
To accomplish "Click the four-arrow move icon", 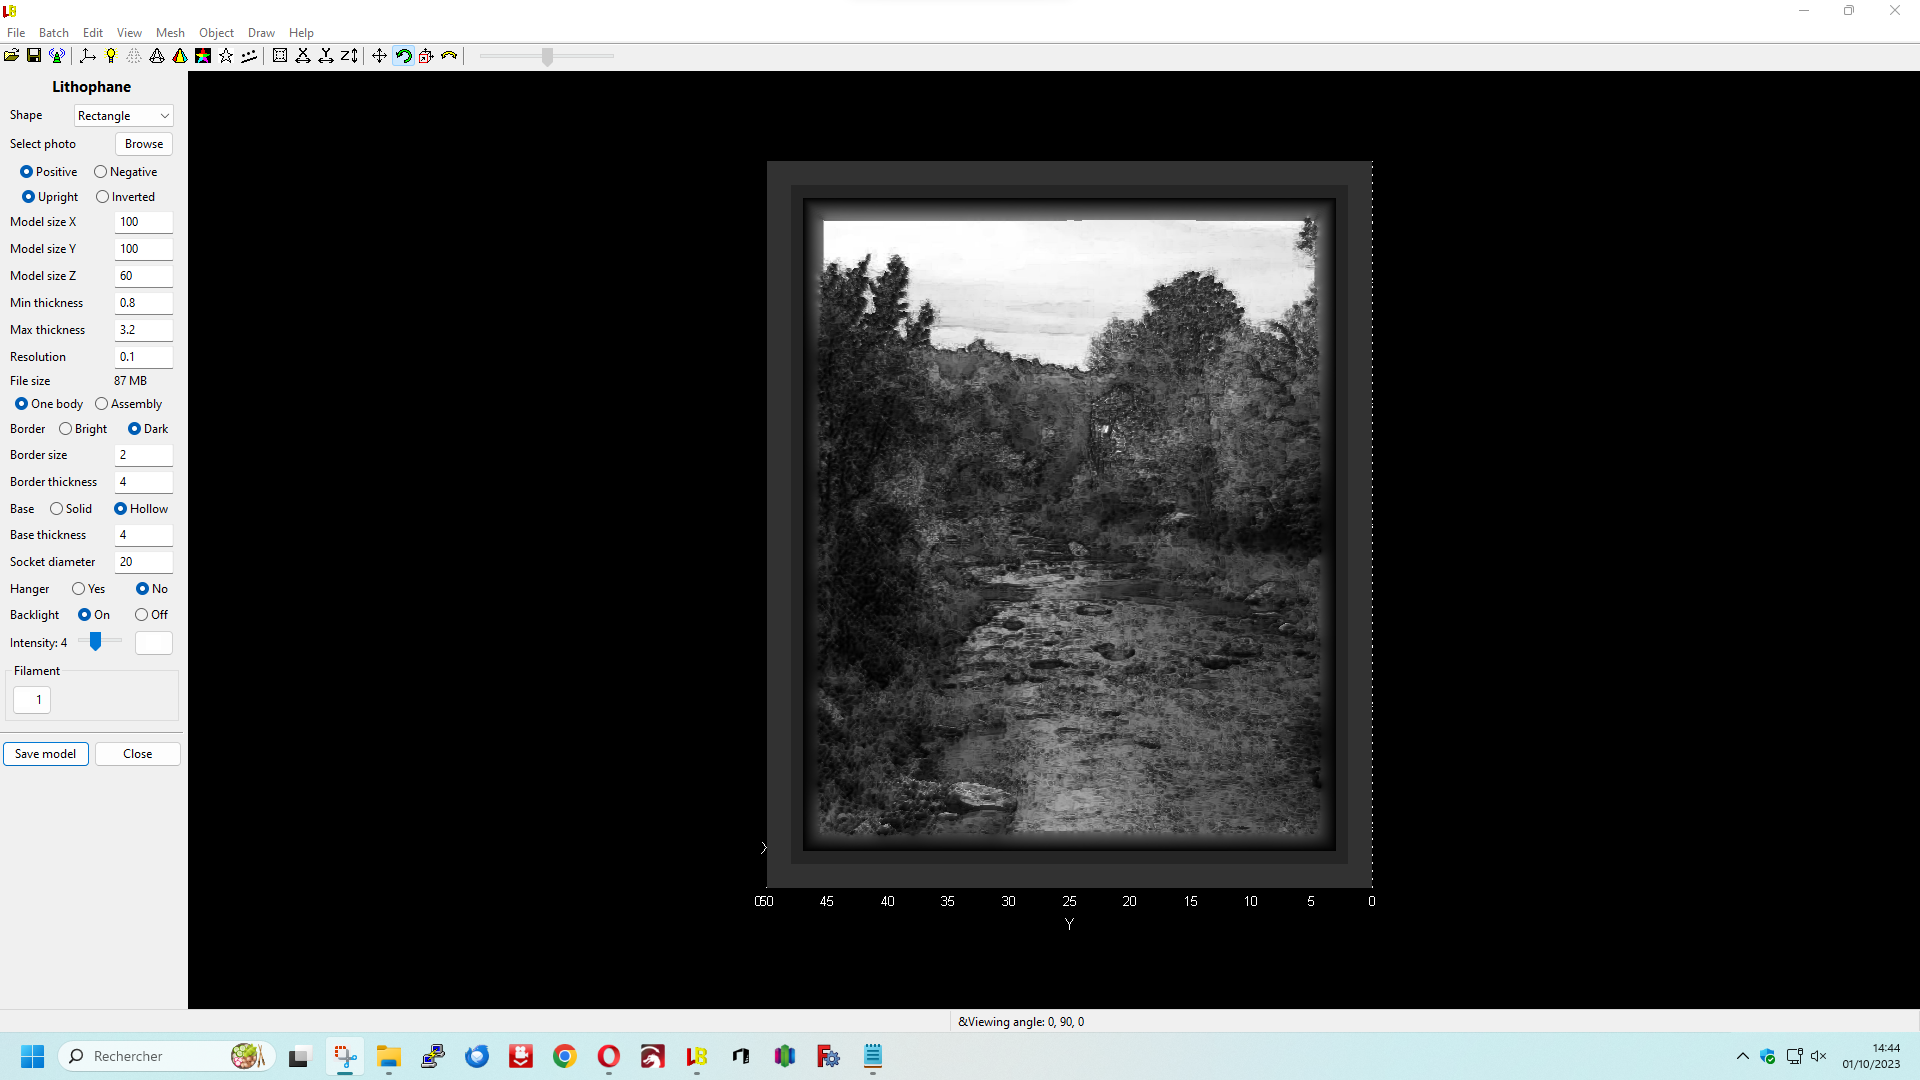I will (379, 56).
